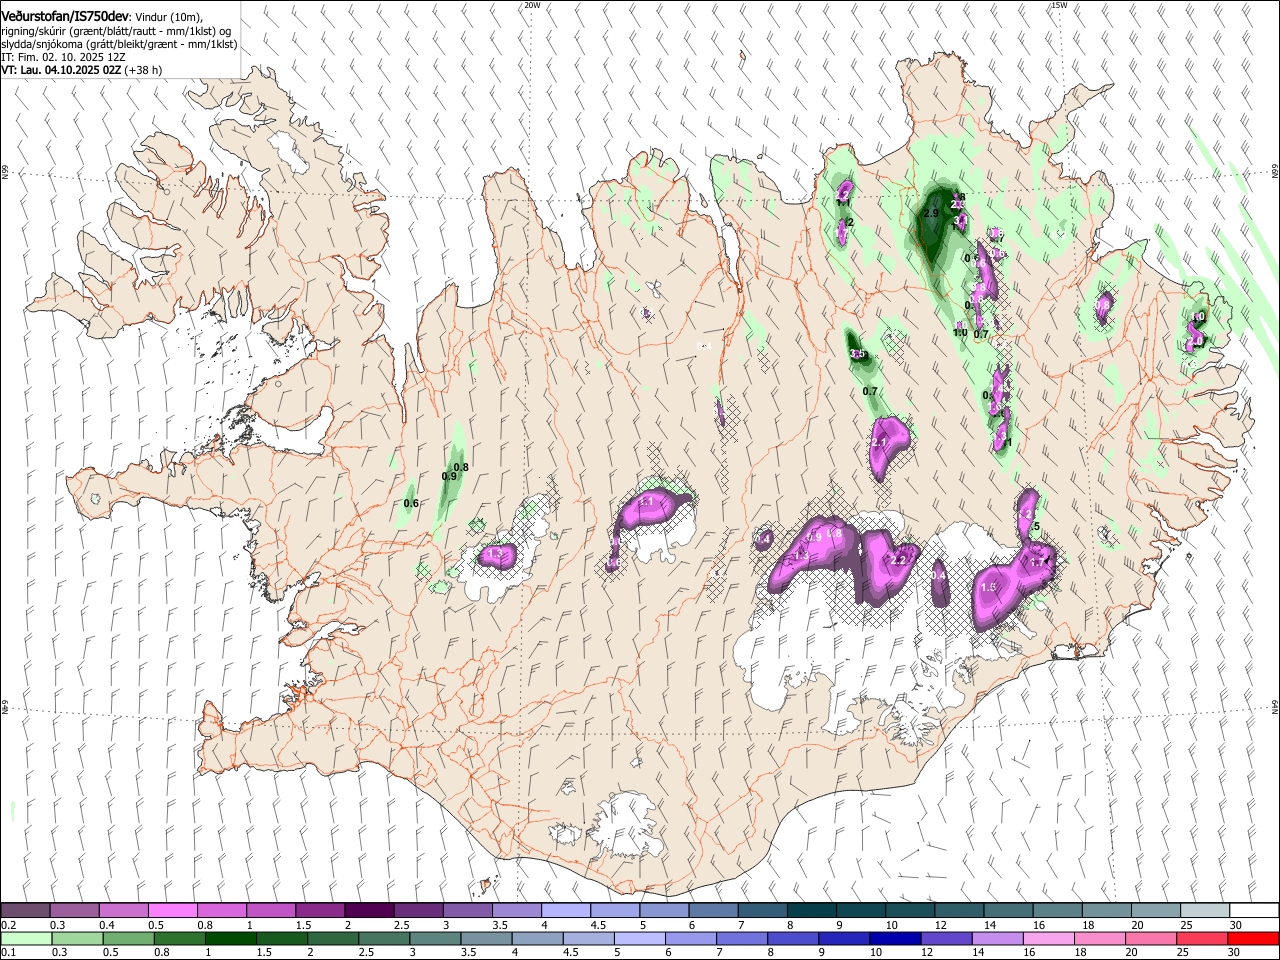1280x960 pixels.
Task: Select the gray-blue 4 rain scale swatch
Action: click(538, 937)
